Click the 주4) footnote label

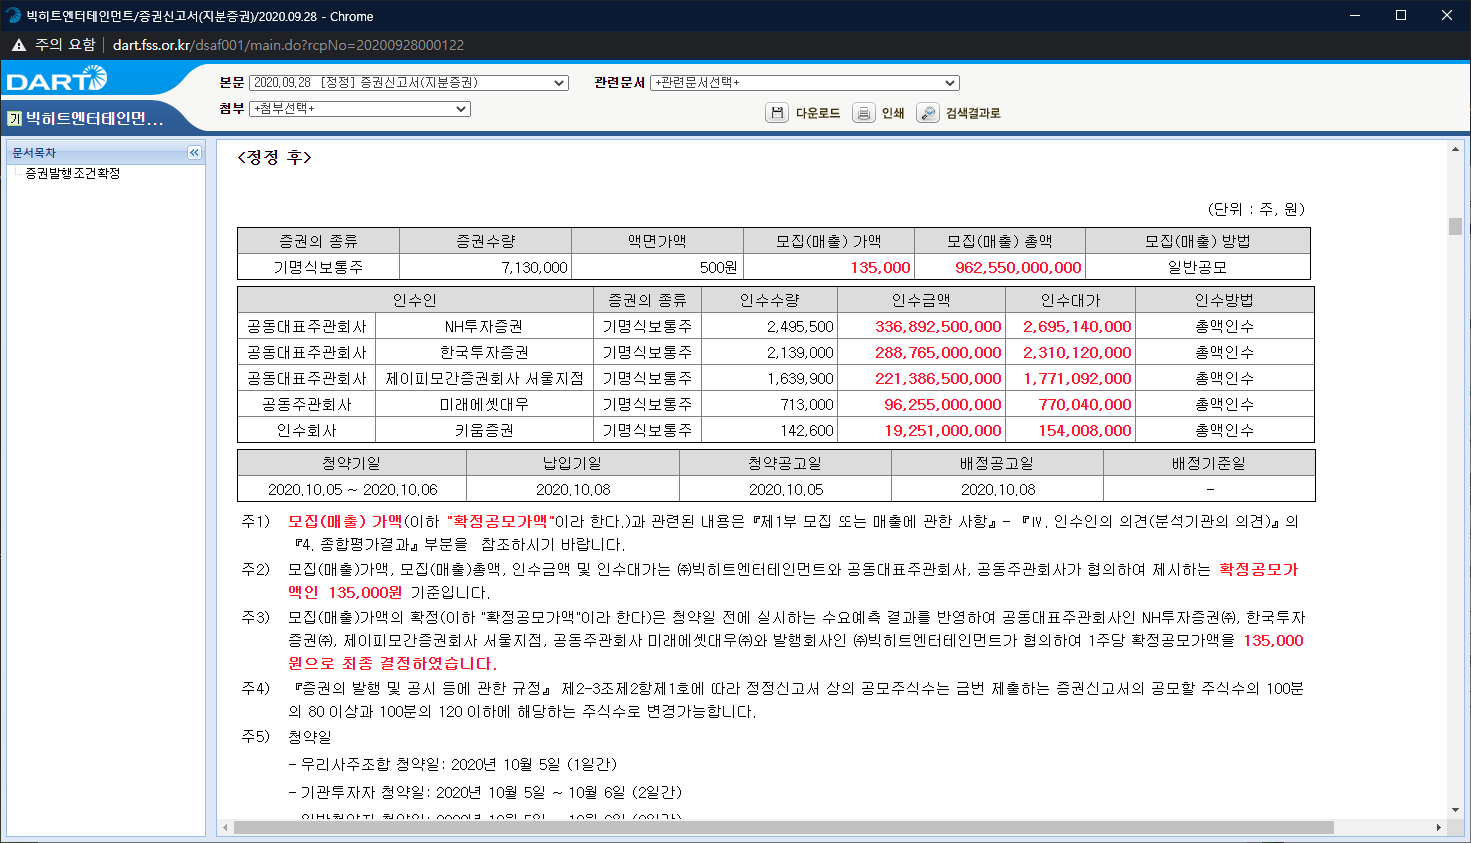coord(256,688)
